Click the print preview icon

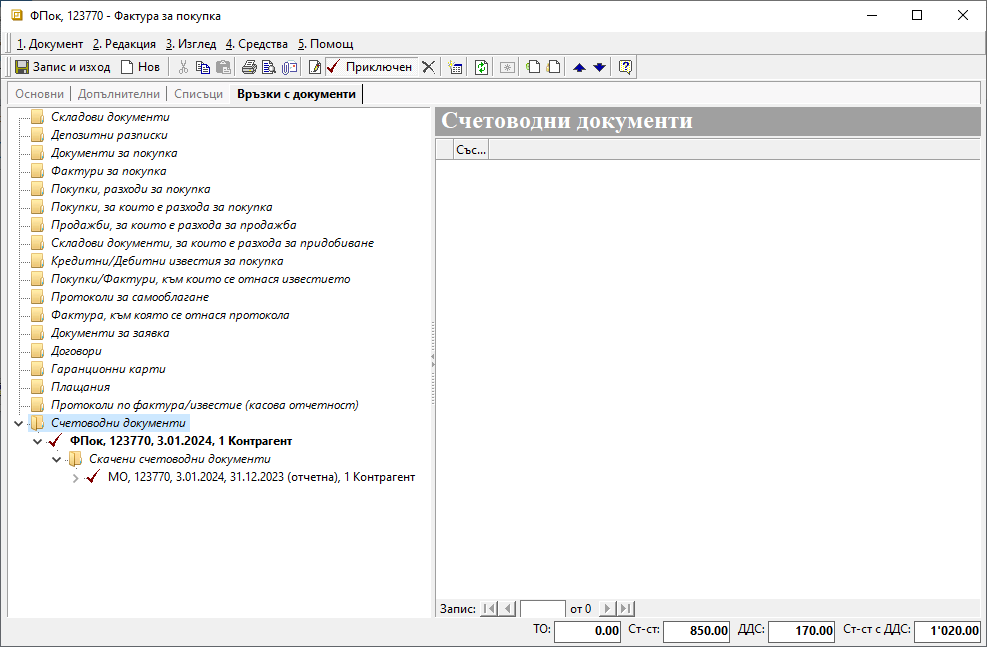(268, 67)
